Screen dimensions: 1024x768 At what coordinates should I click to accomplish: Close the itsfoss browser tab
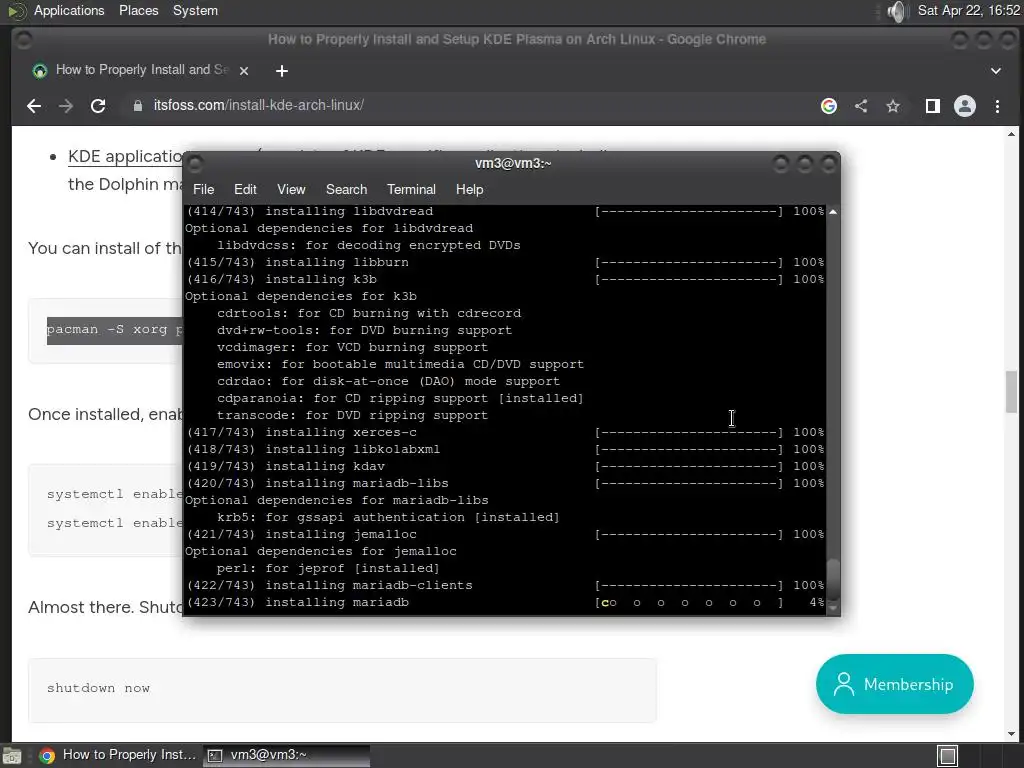(x=244, y=71)
